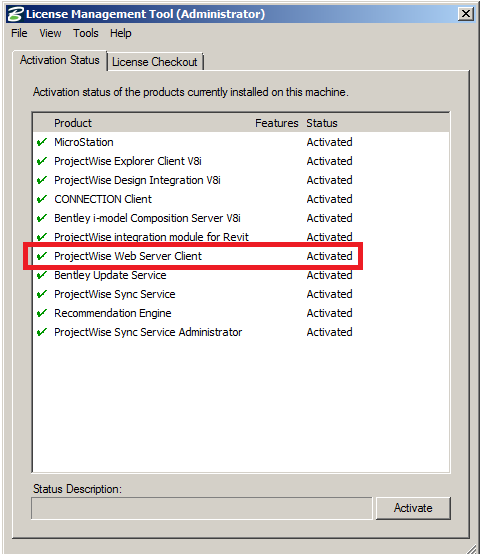Click the green checkmark beside CONNECTION Client
The image size is (481, 554).
coord(42,199)
